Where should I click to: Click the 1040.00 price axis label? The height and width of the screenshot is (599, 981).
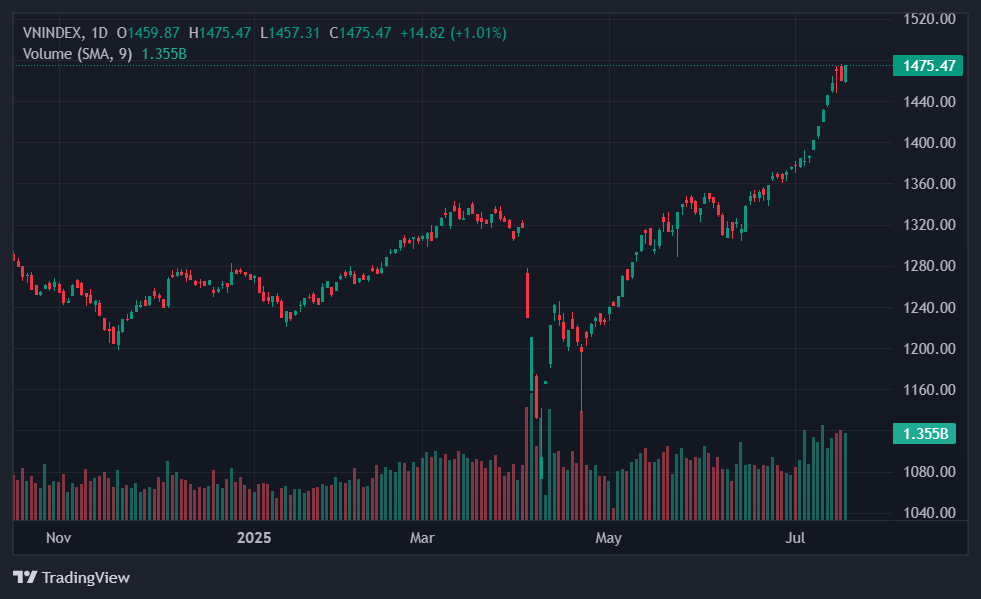[929, 513]
